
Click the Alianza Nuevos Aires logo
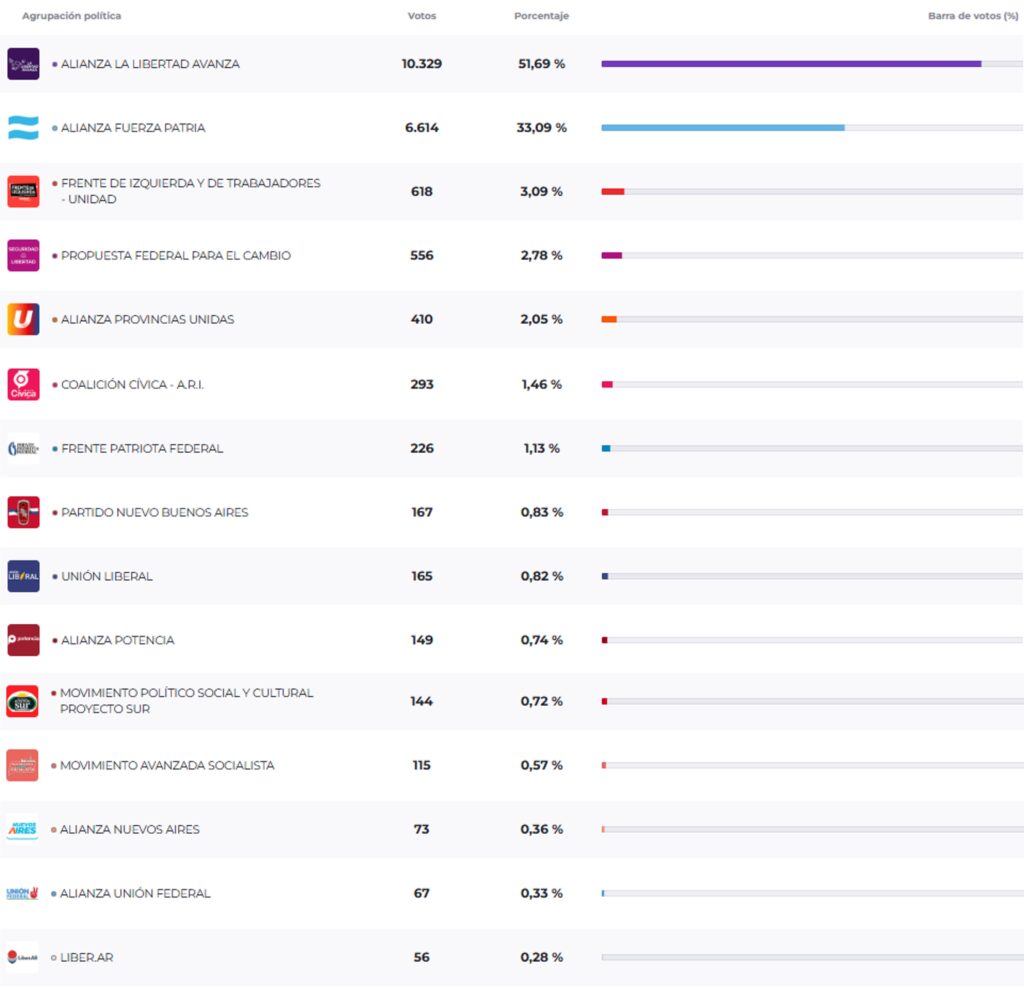23,829
